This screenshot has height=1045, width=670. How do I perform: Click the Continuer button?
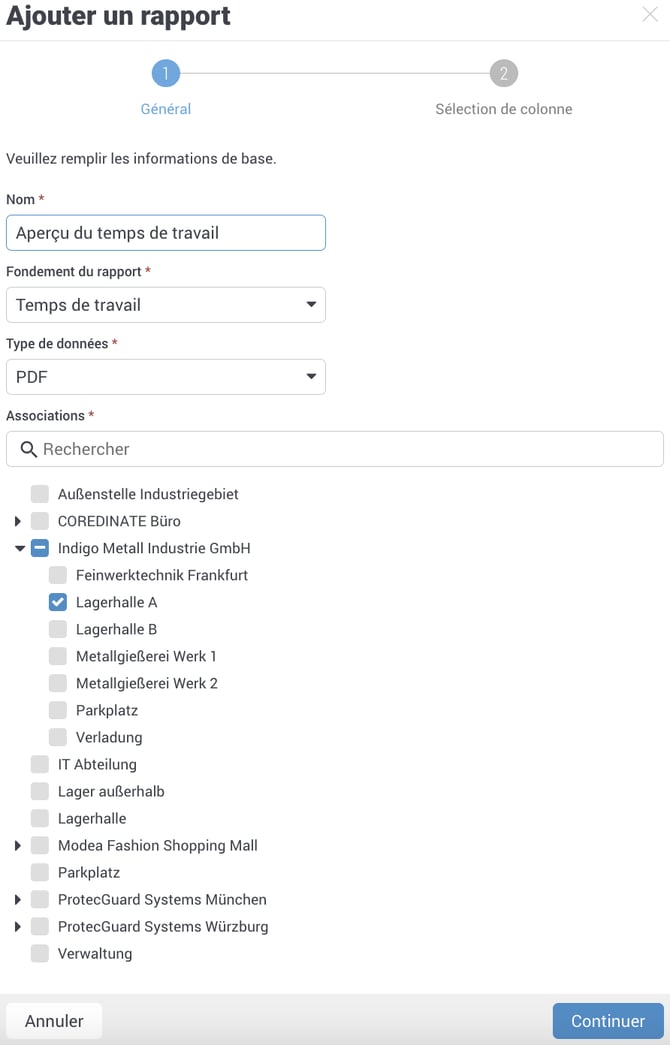(x=607, y=1021)
